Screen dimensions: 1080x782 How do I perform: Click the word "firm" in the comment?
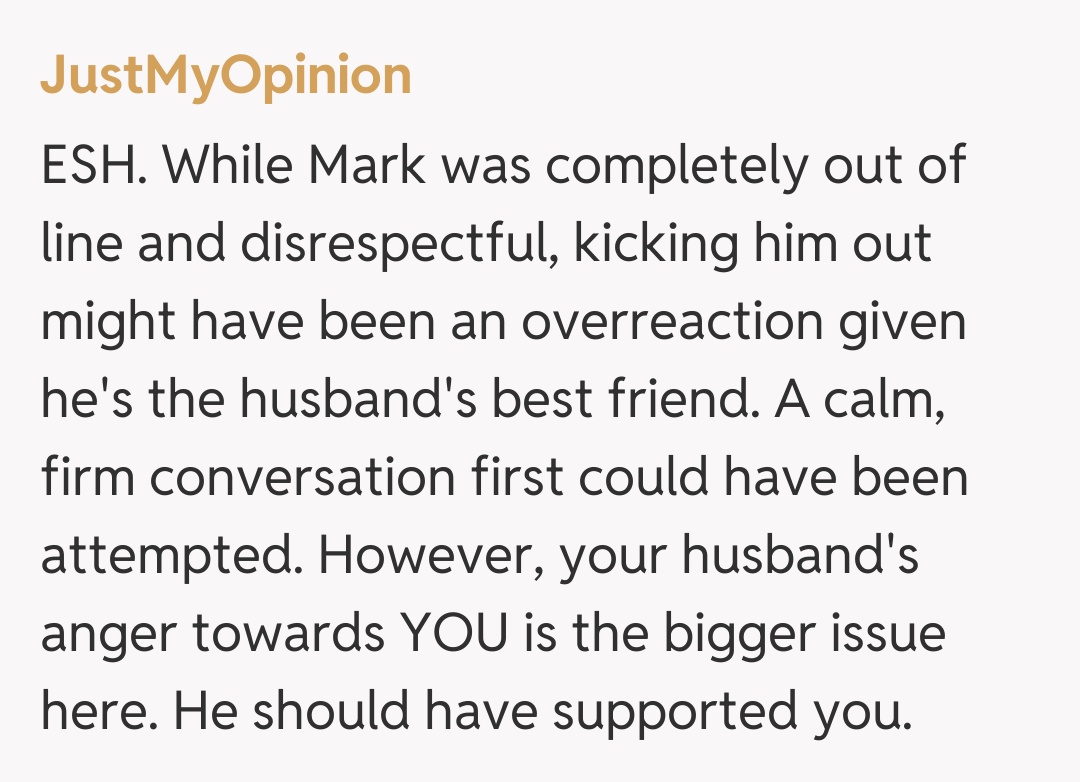pos(88,478)
